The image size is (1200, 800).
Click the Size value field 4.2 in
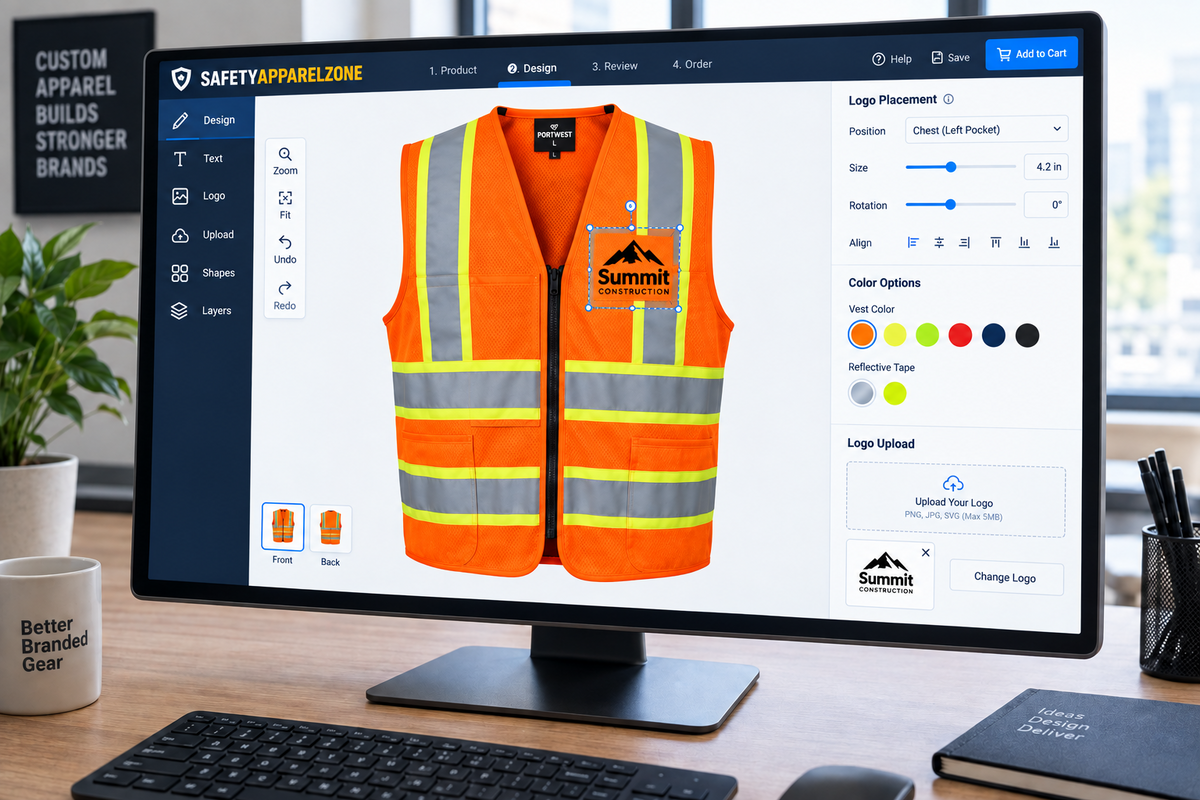pyautogui.click(x=1046, y=167)
